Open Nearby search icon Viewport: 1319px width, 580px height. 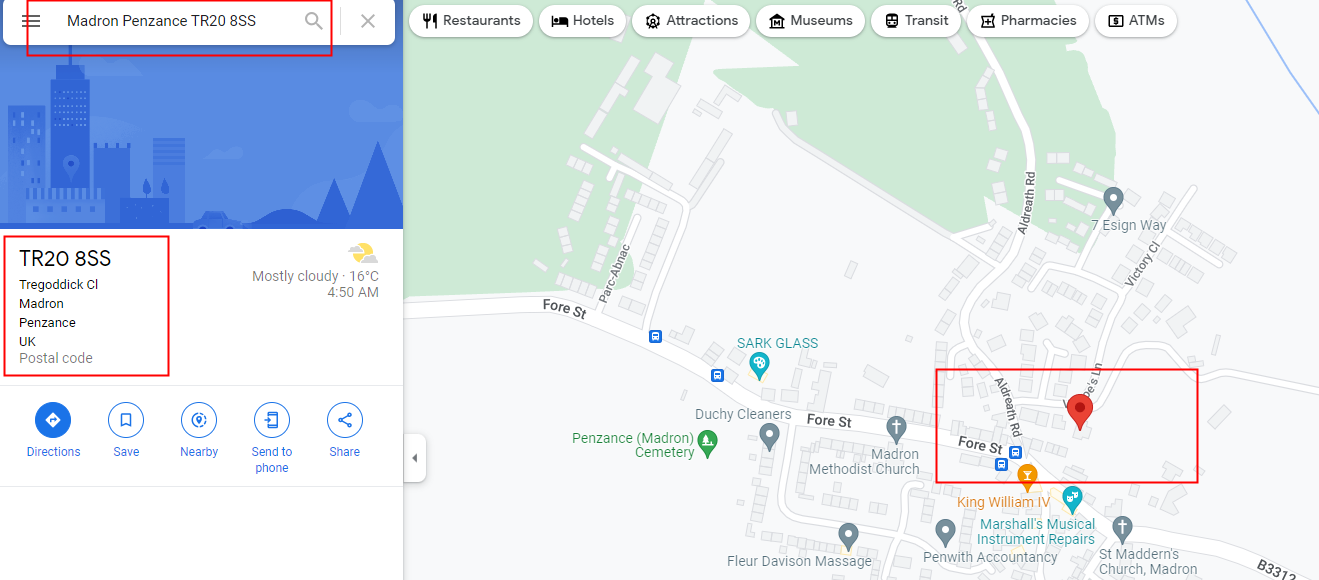199,420
